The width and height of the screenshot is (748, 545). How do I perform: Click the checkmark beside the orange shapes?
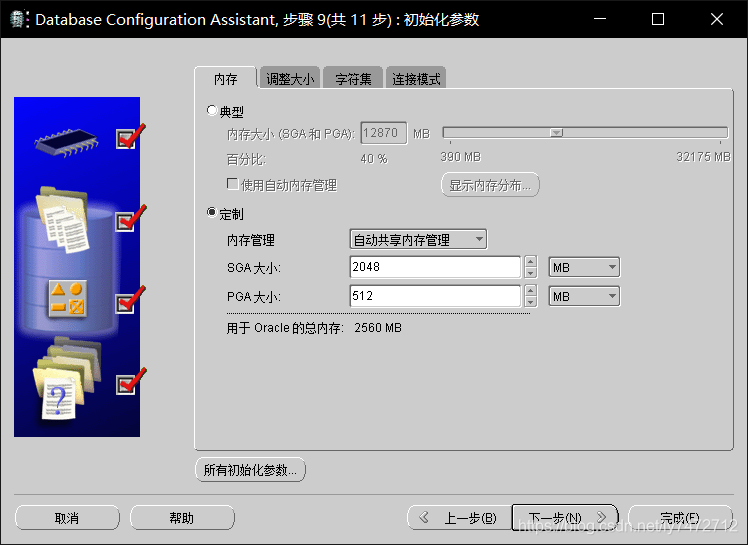tap(131, 300)
